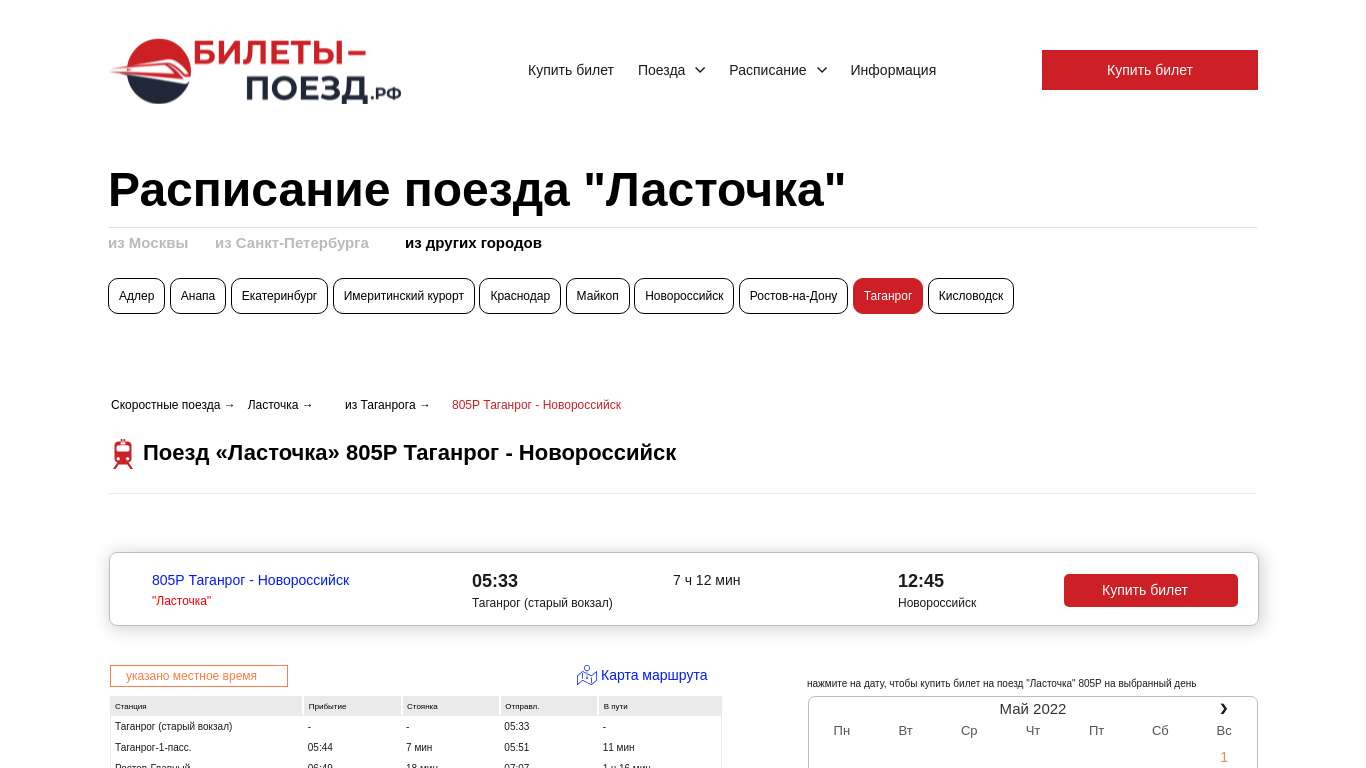Select the Ростов-на-Дону city chip
Image resolution: width=1366 pixels, height=768 pixels.
(793, 296)
